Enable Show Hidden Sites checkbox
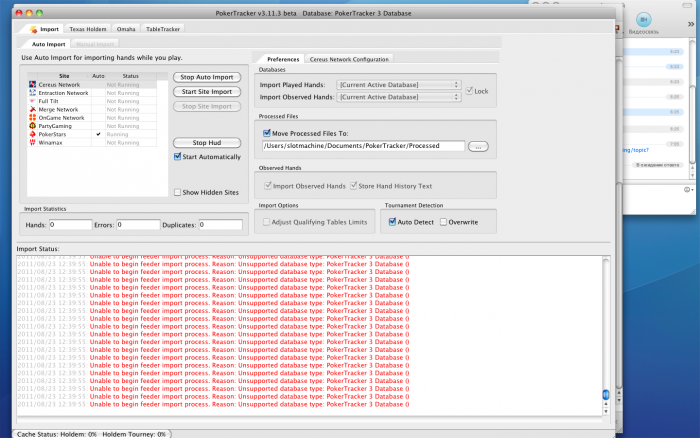The height and width of the screenshot is (438, 700). (177, 192)
